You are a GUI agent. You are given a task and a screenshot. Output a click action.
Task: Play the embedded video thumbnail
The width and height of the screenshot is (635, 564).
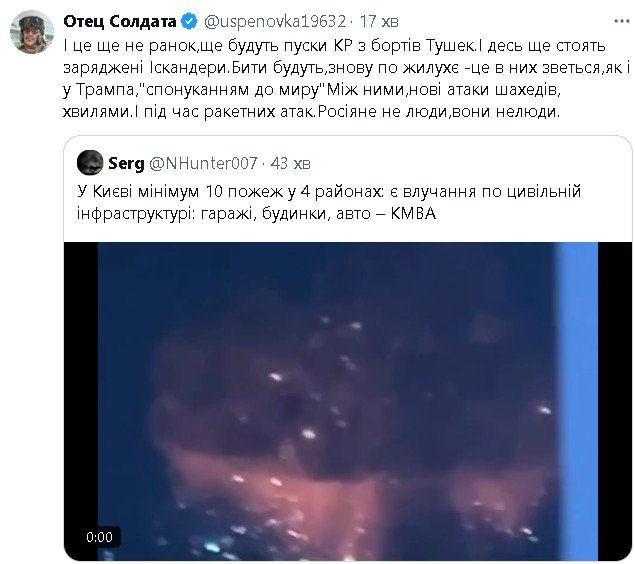coord(348,401)
